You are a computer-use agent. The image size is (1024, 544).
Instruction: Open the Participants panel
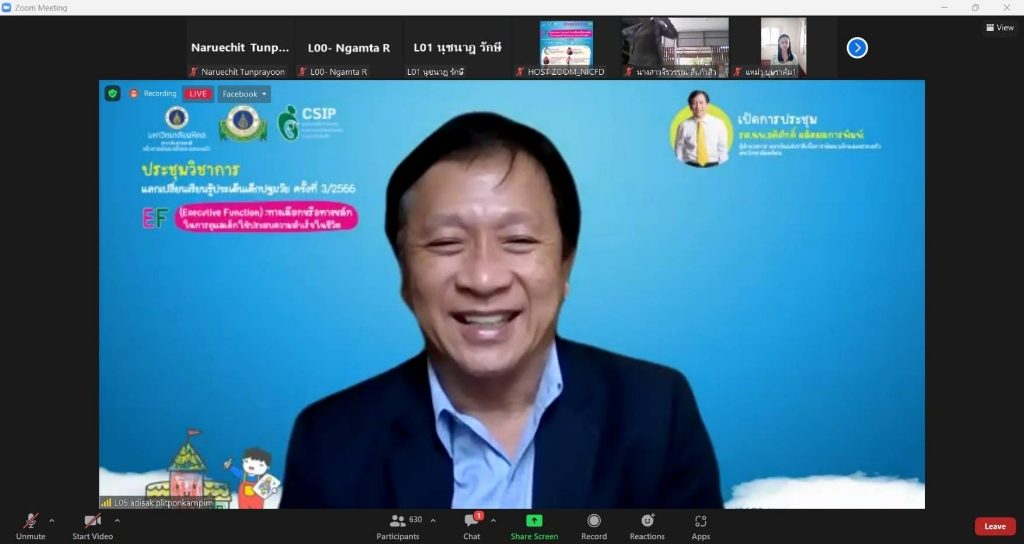(398, 526)
